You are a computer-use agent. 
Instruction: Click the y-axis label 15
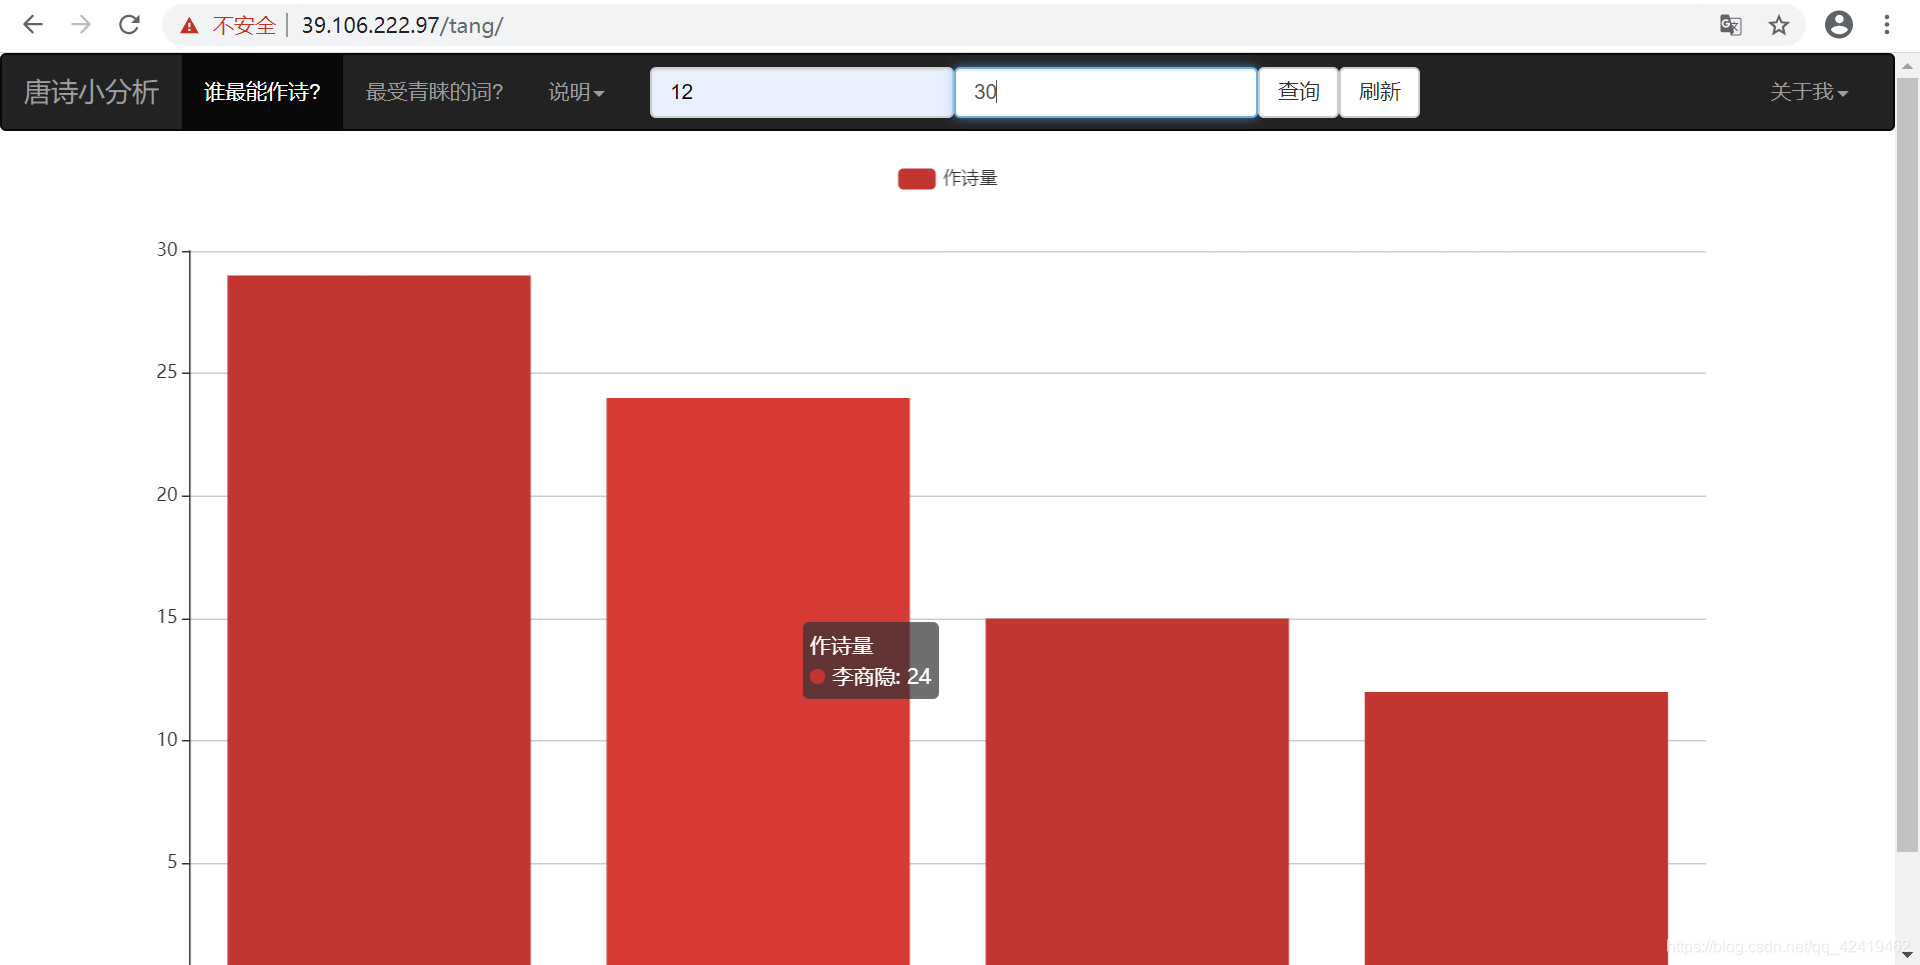click(x=167, y=617)
